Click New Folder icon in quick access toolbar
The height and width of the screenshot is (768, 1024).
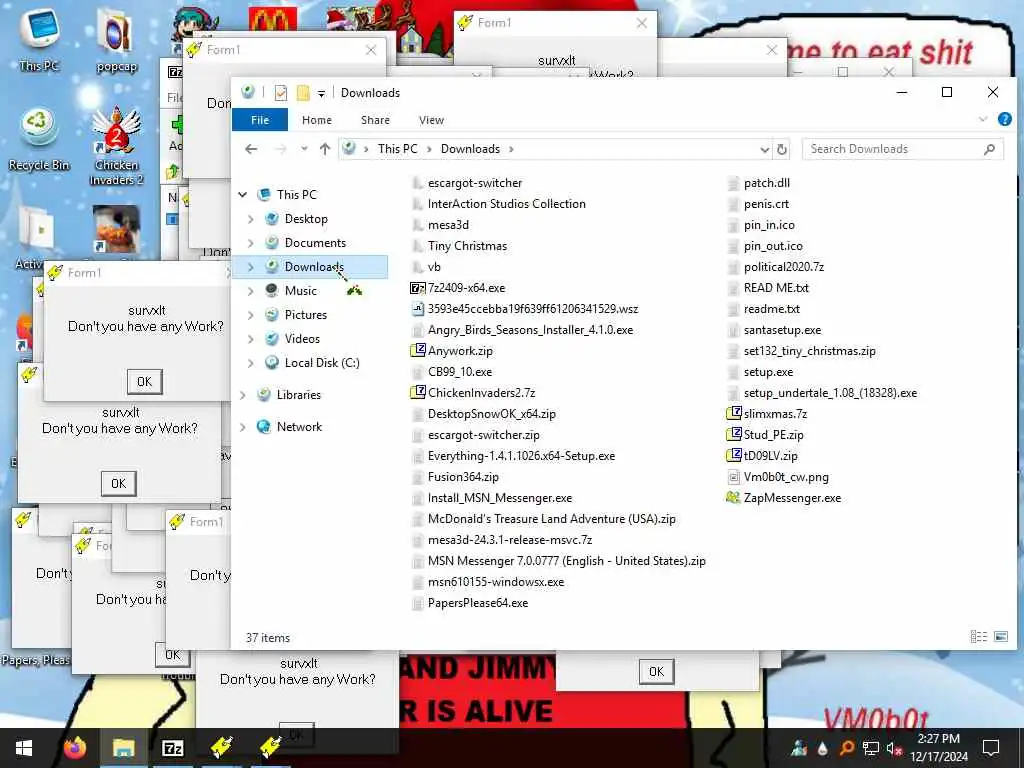pos(303,93)
